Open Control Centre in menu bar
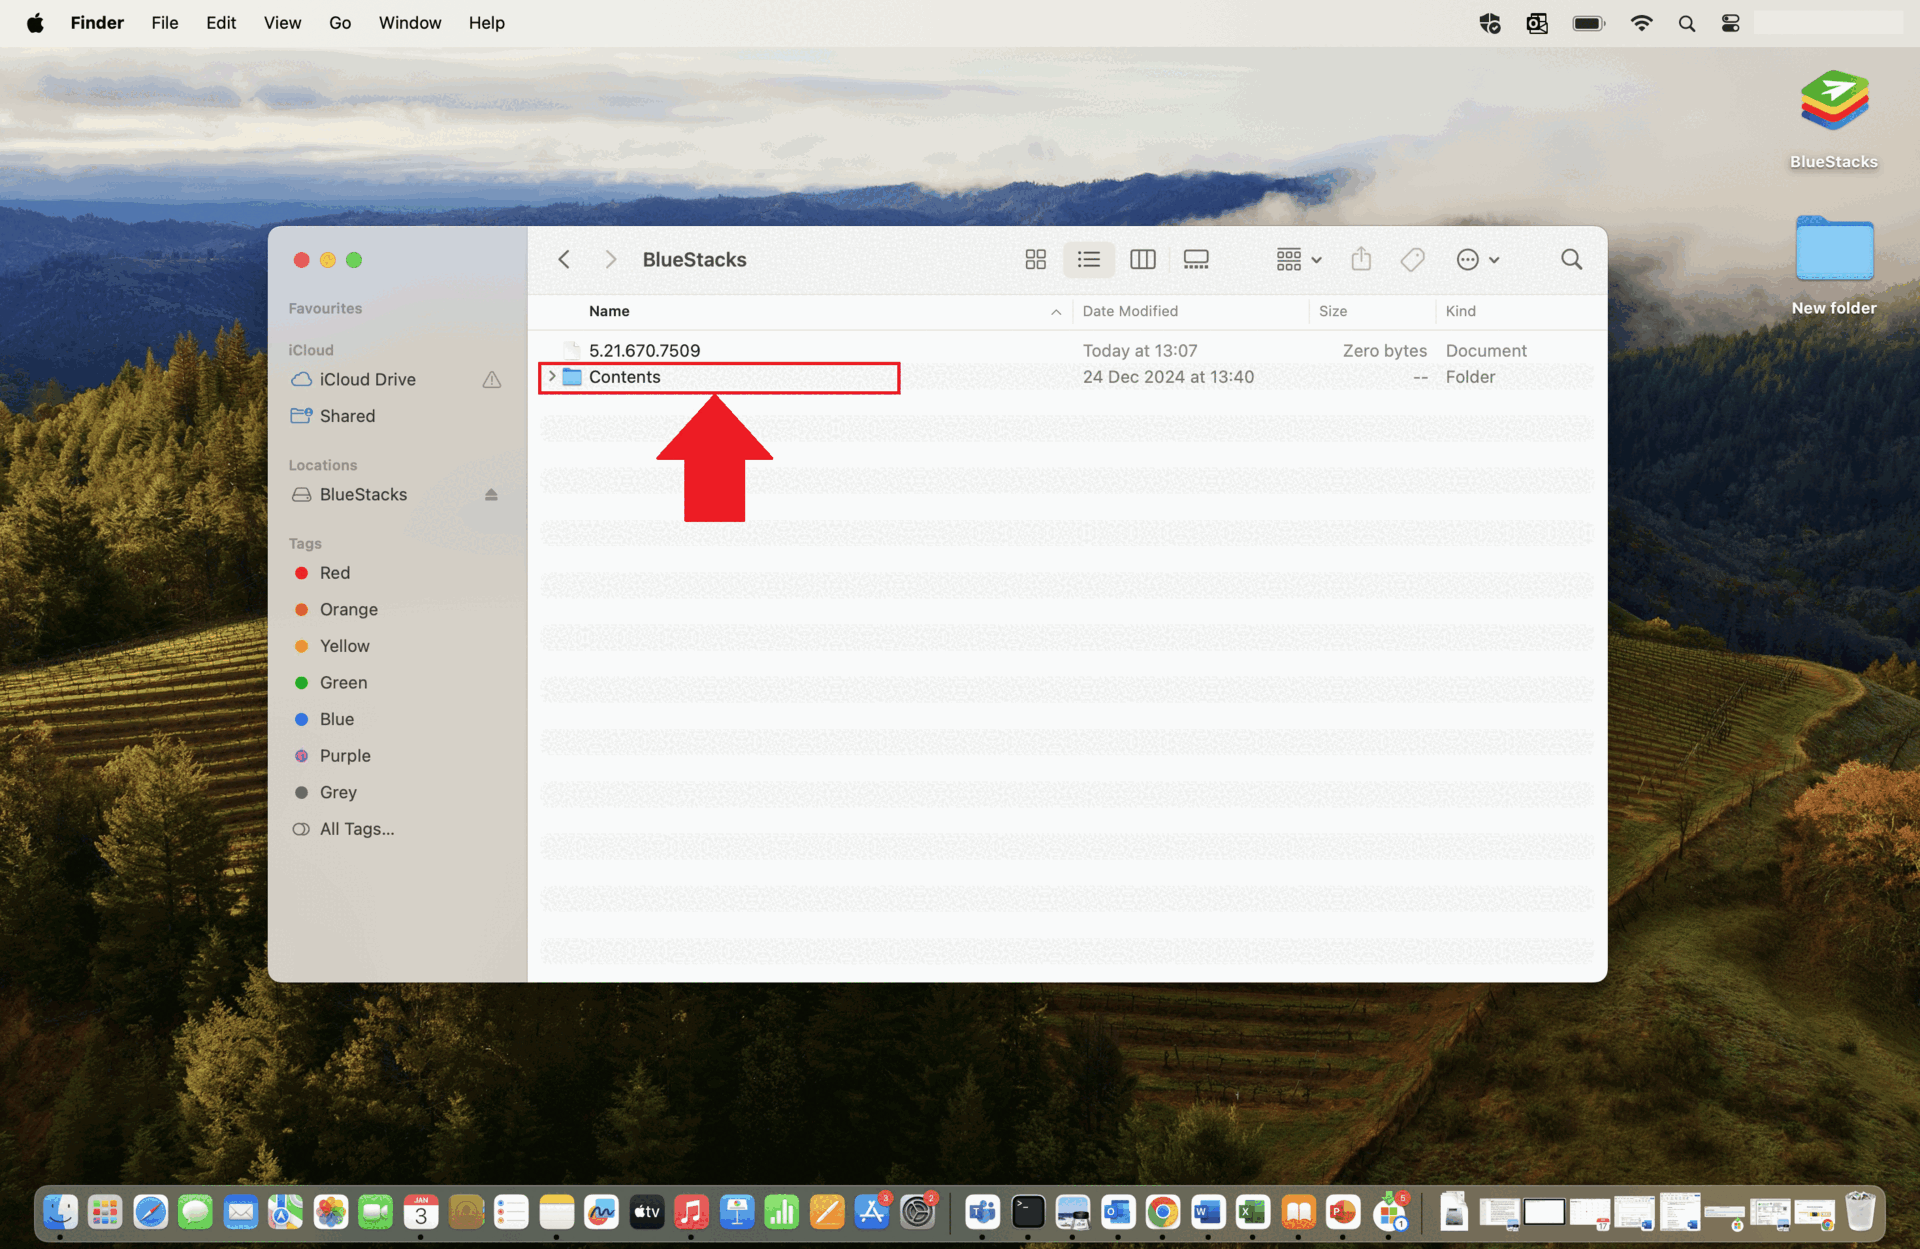This screenshot has width=1920, height=1249. click(x=1731, y=23)
